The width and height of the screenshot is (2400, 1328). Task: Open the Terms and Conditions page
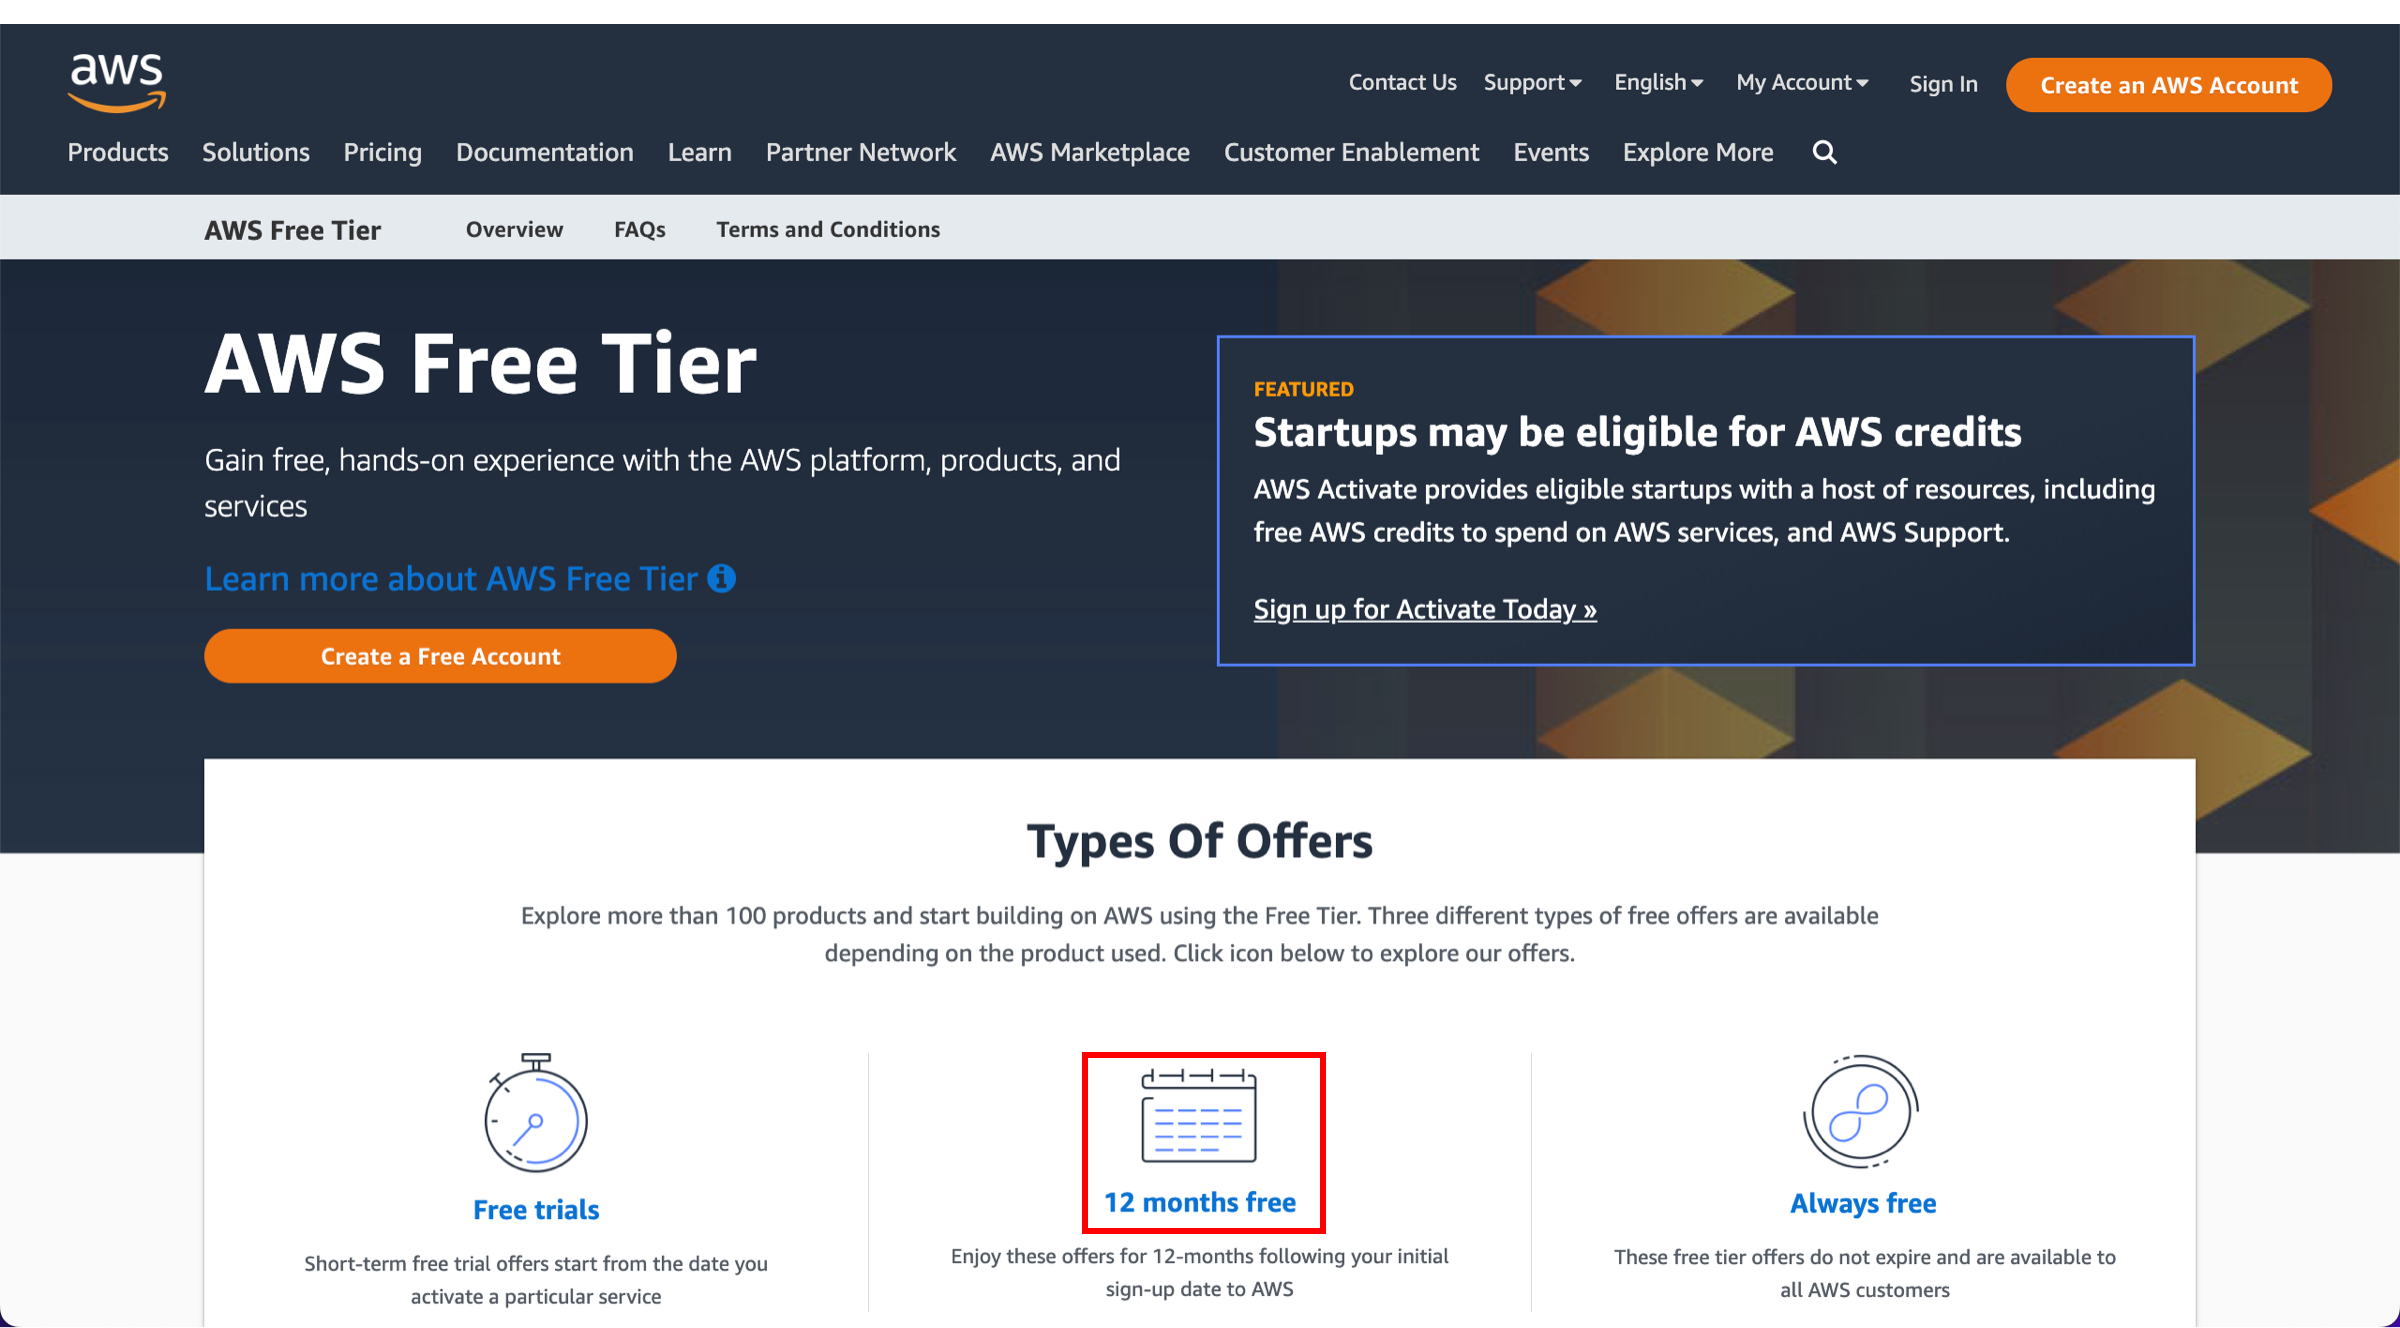[827, 229]
